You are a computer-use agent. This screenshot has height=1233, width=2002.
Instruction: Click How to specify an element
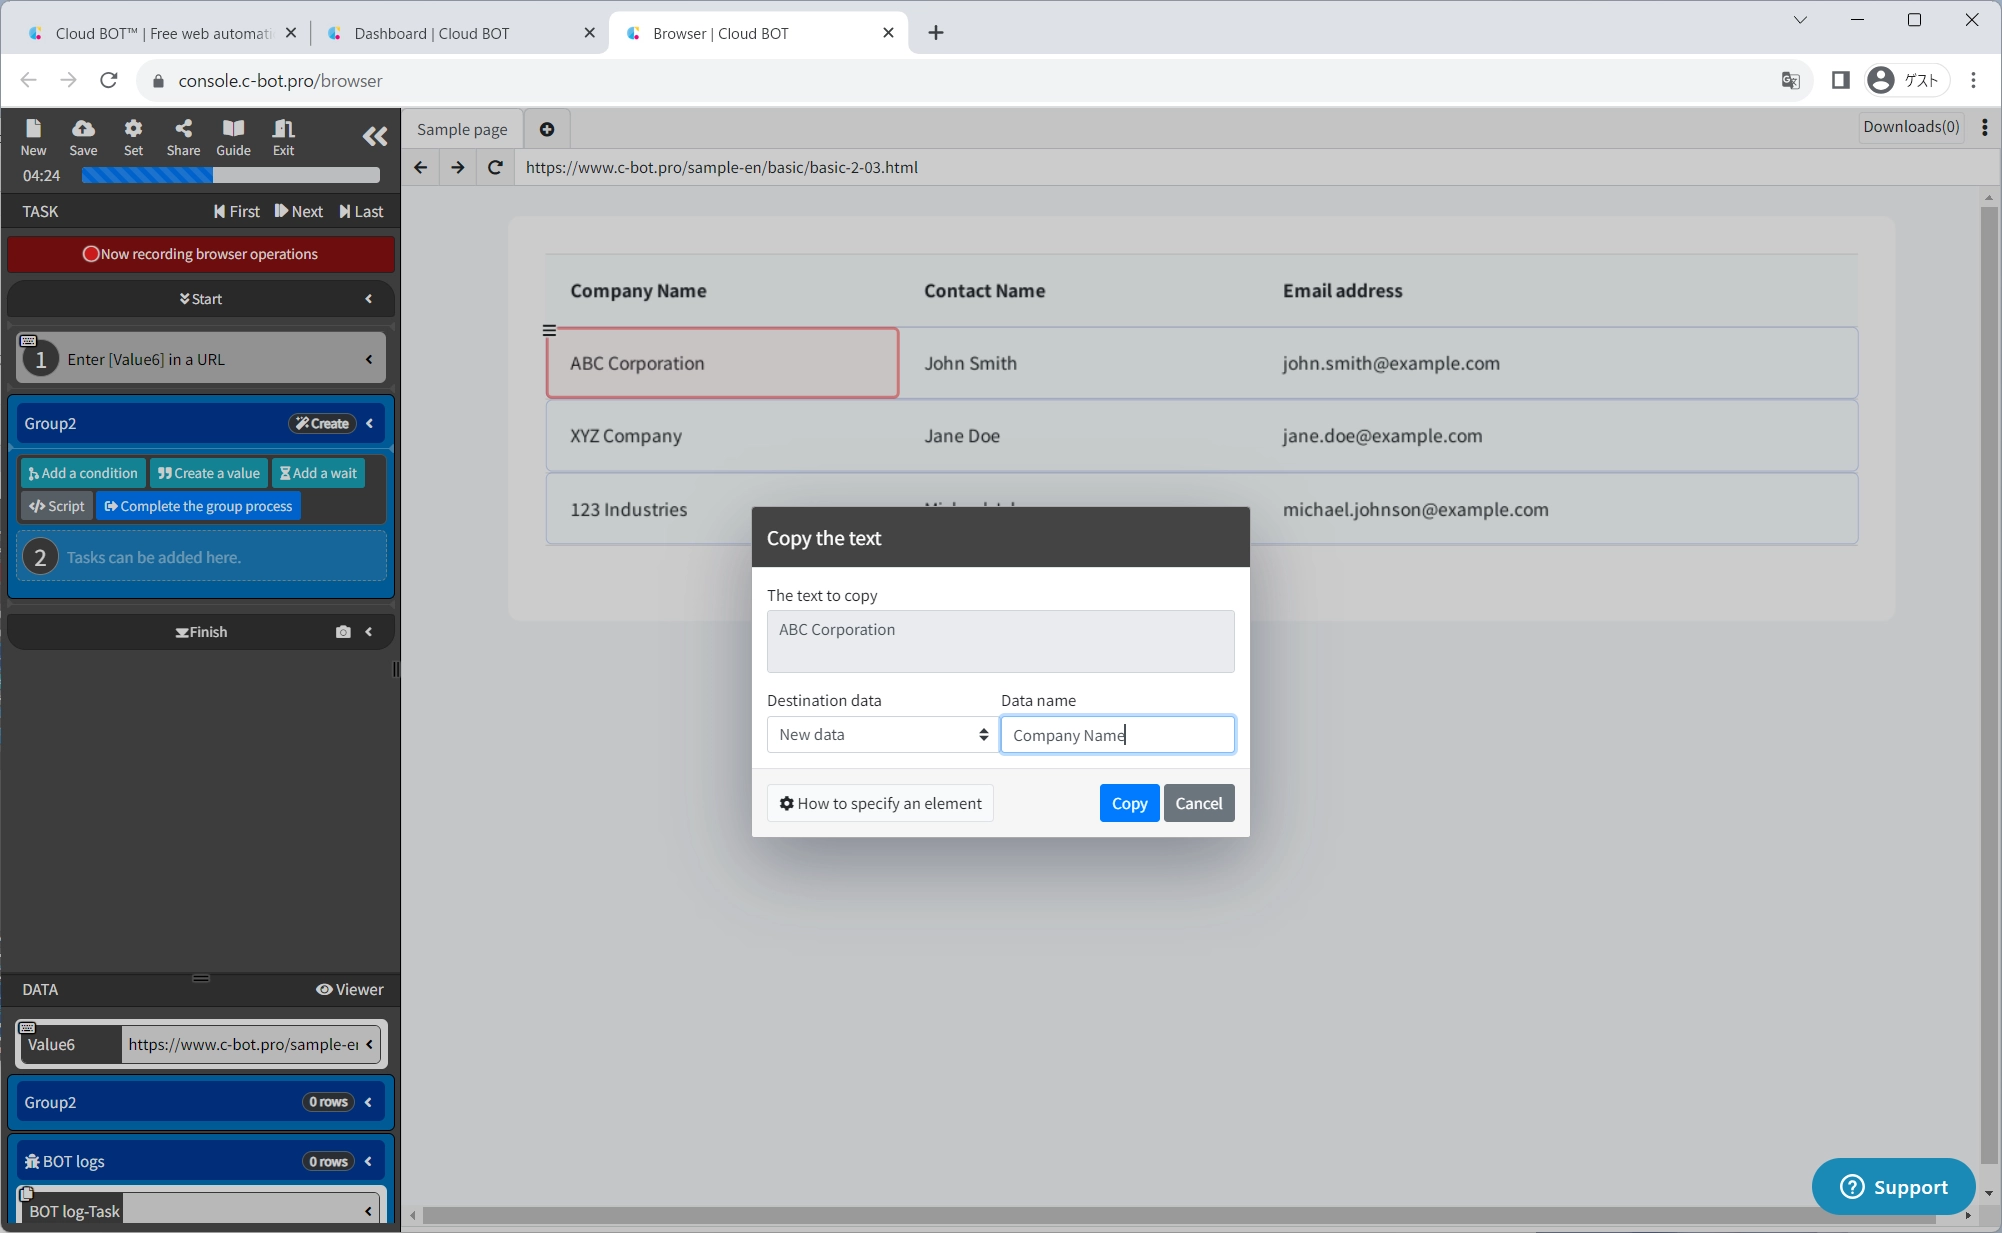(x=880, y=803)
